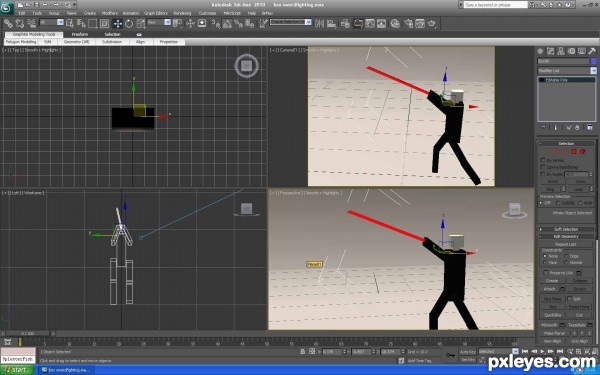Enable the Preserve UVs checkbox
Screen dimensions: 600x375
[546, 273]
